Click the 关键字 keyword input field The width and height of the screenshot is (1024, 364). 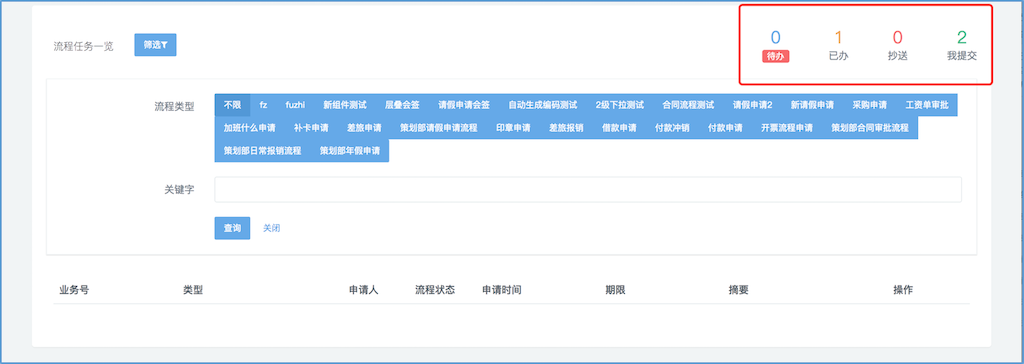coord(588,190)
